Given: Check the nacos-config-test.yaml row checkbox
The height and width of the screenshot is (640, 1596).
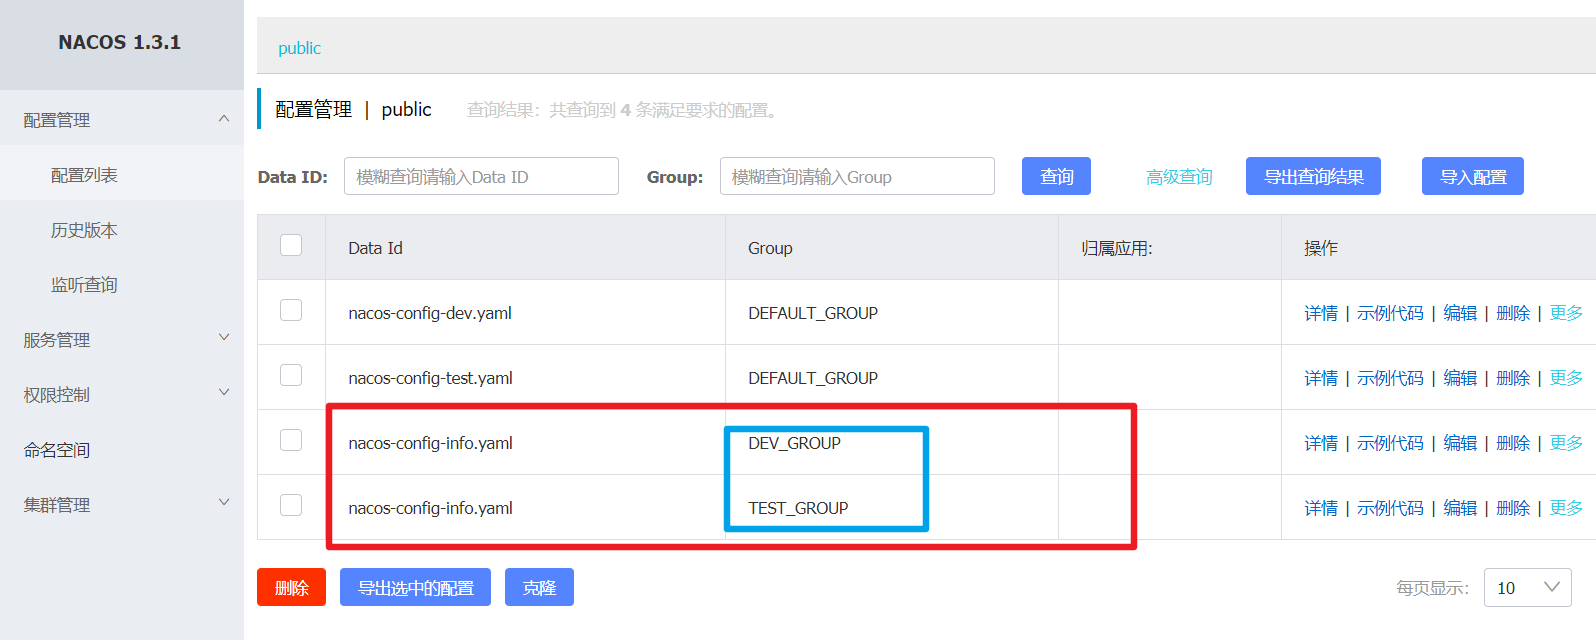Looking at the screenshot, I should point(291,375).
